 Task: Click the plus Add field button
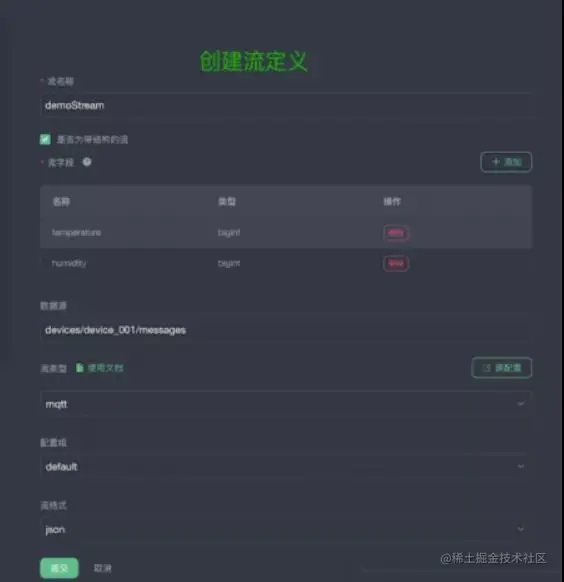click(x=506, y=162)
